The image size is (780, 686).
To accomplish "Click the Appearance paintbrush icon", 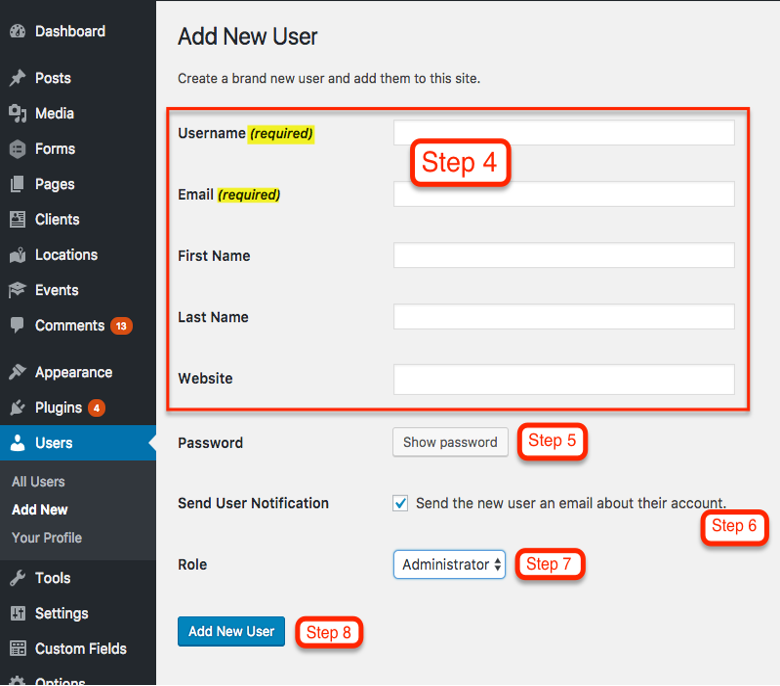I will (17, 372).
